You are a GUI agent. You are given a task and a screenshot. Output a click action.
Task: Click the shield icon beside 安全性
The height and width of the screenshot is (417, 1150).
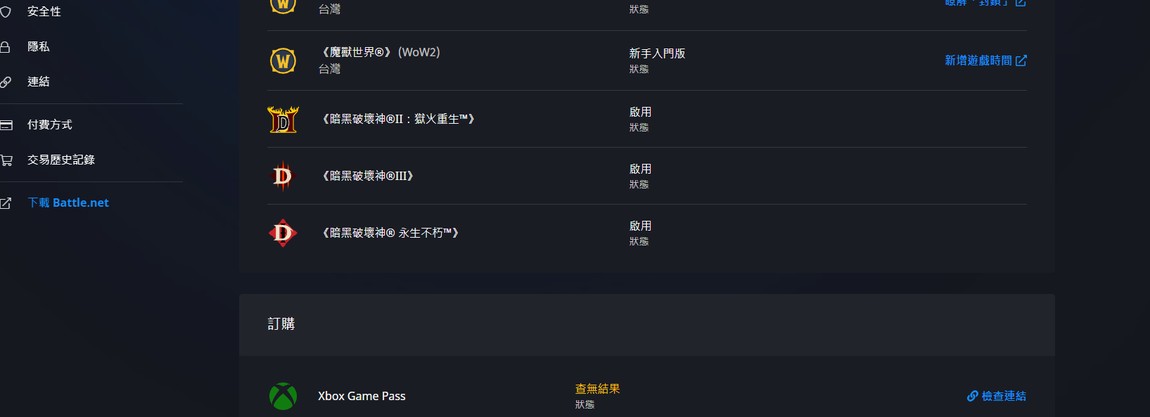tap(5, 12)
